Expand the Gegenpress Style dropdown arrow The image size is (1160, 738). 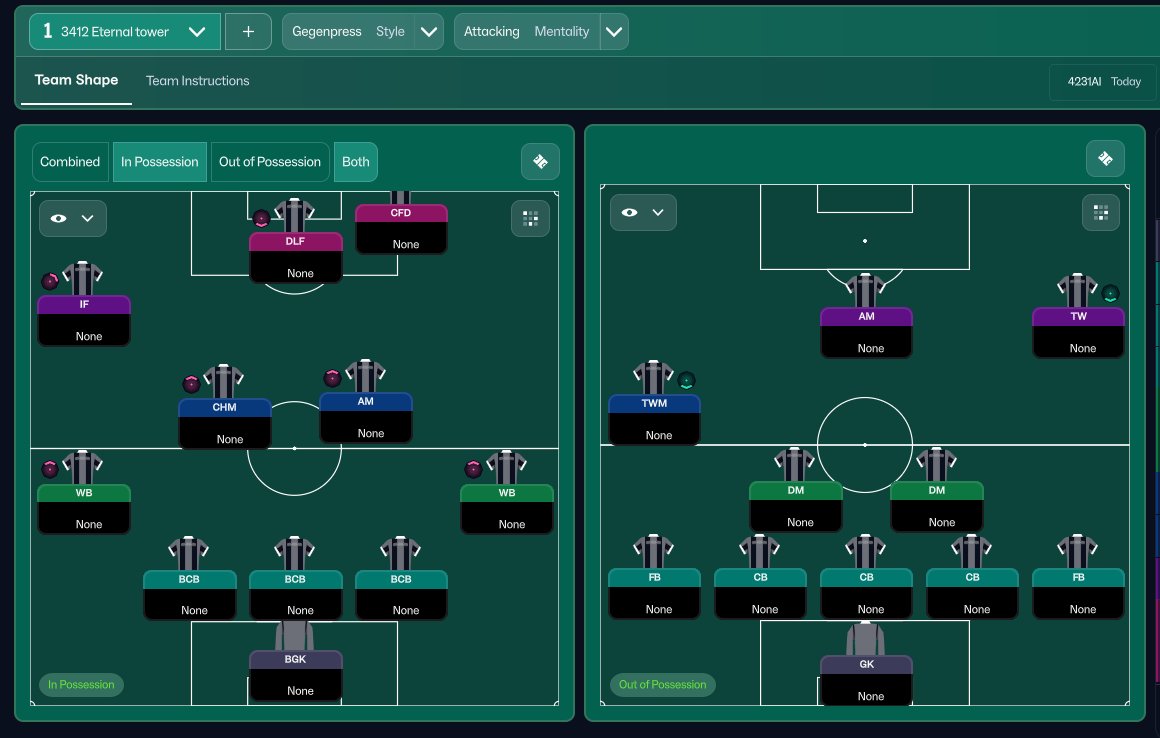(x=428, y=32)
